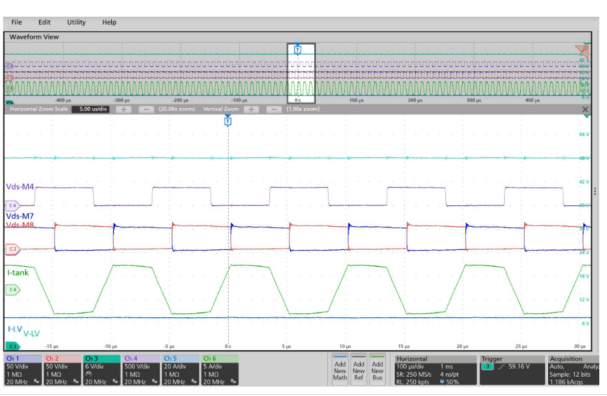The height and width of the screenshot is (396, 607).
Task: Open the Trigger settings badge
Action: pos(512,370)
